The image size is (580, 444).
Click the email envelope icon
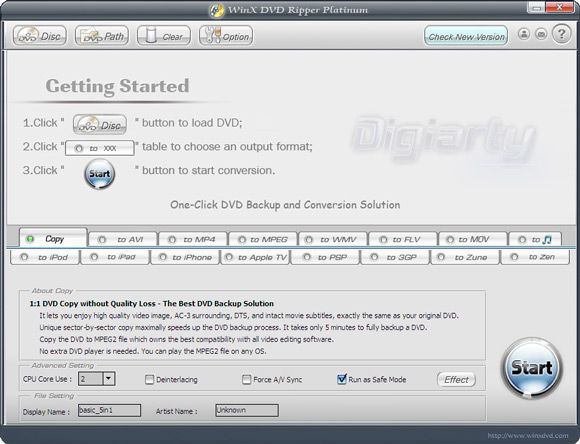[x=541, y=34]
